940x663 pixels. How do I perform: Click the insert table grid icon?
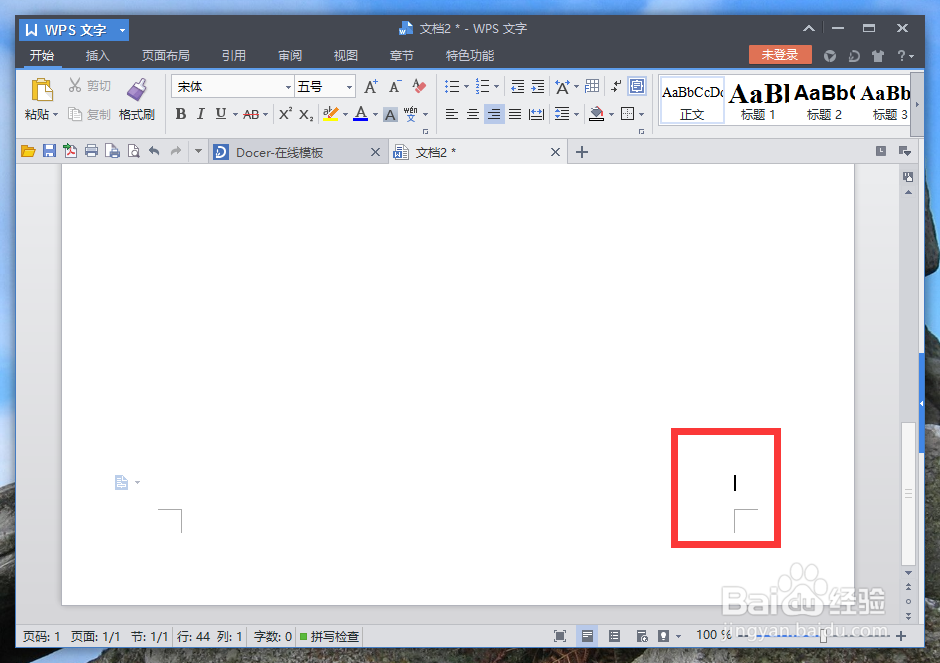coord(592,86)
